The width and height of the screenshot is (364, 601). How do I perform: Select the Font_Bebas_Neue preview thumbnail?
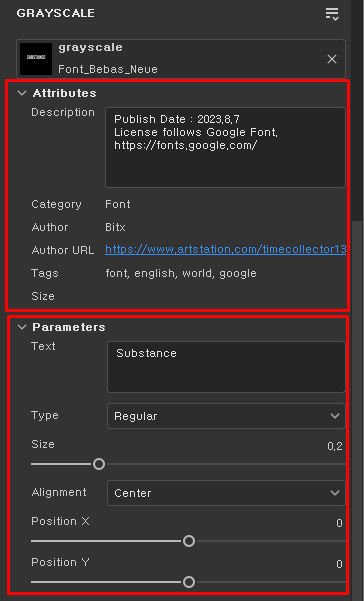point(36,59)
